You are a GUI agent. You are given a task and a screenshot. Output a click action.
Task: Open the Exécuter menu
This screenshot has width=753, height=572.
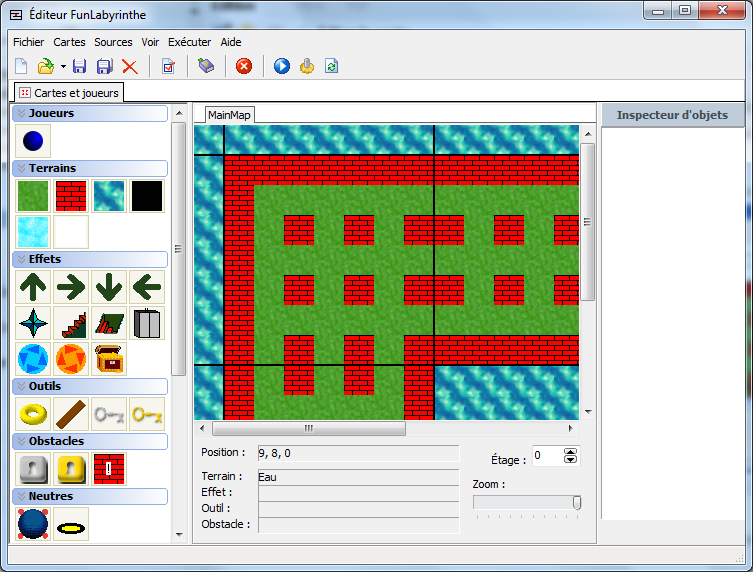pos(190,42)
